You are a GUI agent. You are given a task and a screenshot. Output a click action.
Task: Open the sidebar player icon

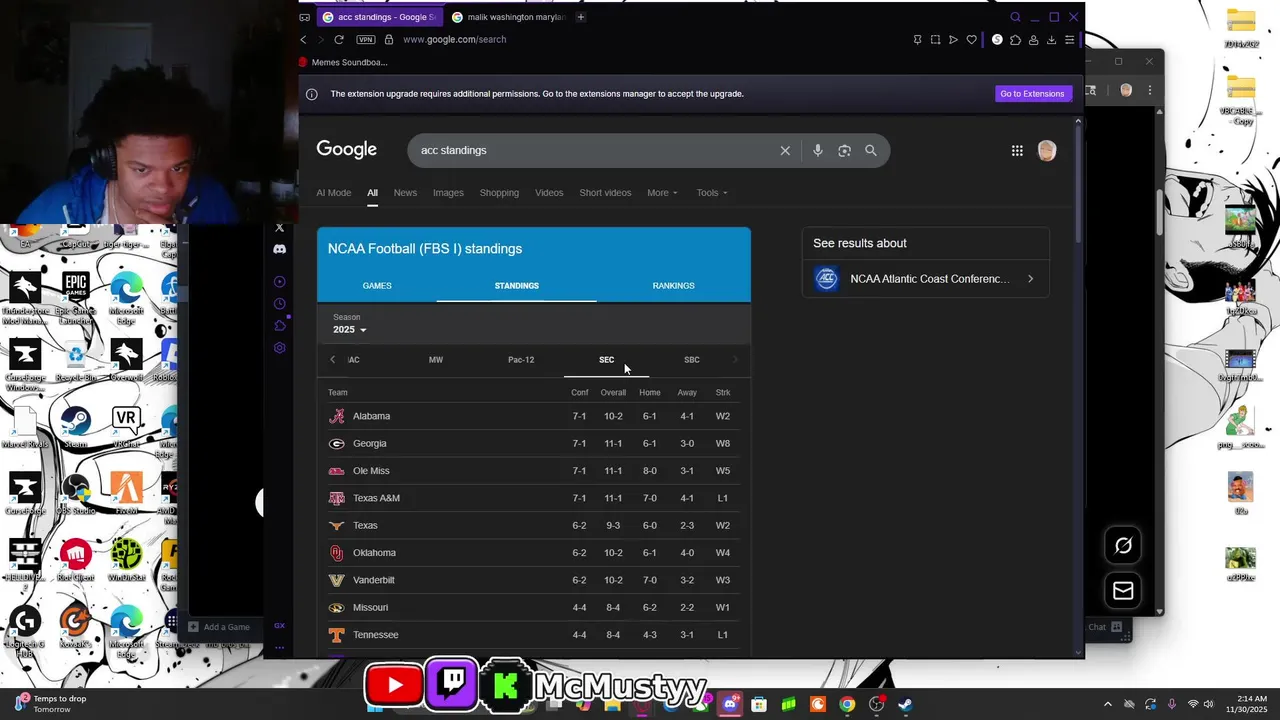click(279, 281)
